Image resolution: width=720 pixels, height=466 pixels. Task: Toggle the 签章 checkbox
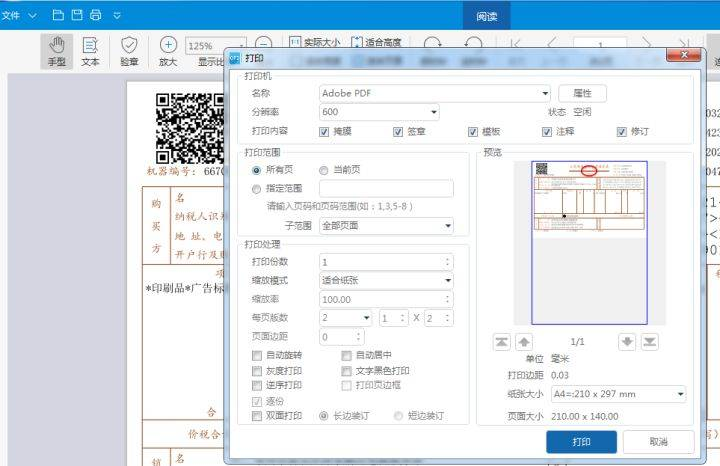tap(398, 132)
